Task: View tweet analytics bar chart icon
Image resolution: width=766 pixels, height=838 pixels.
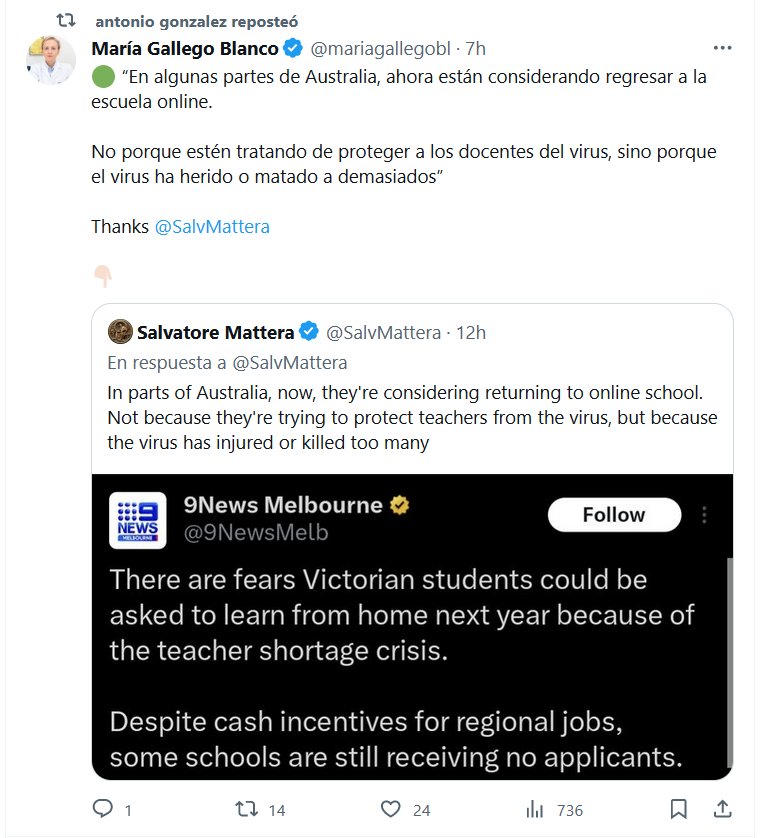Action: point(535,809)
